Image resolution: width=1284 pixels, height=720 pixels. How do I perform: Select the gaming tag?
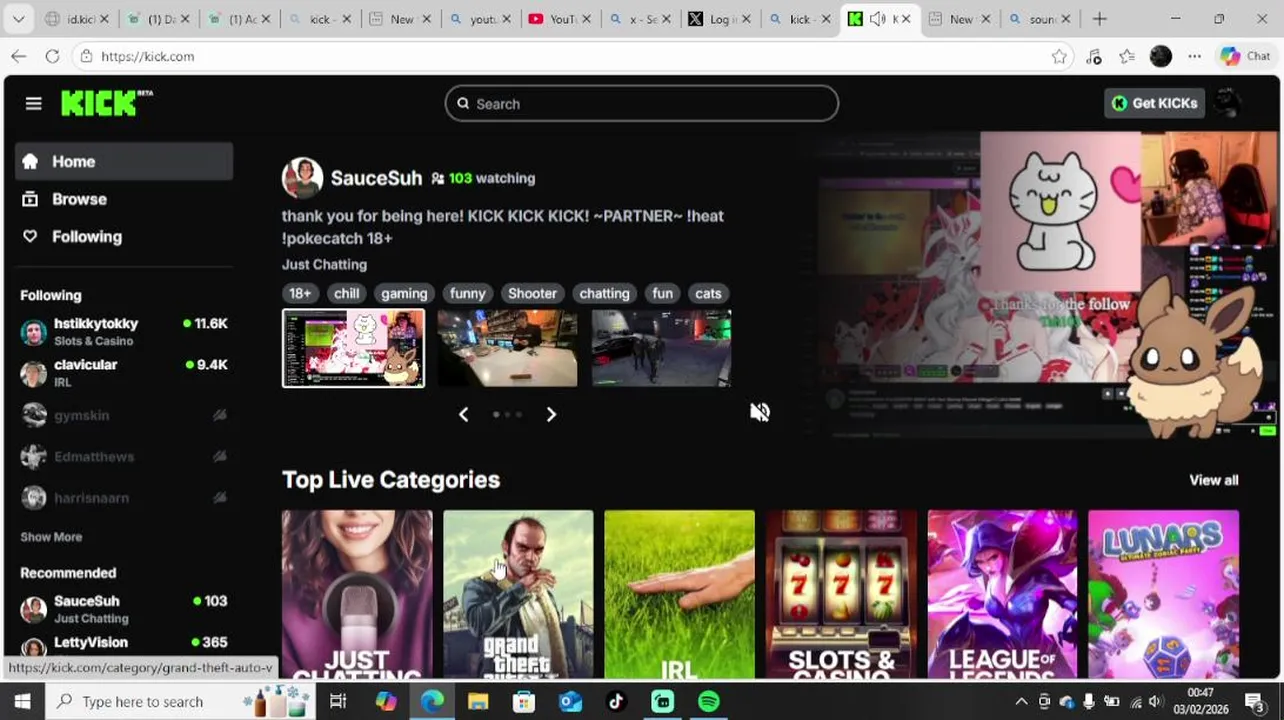point(404,293)
